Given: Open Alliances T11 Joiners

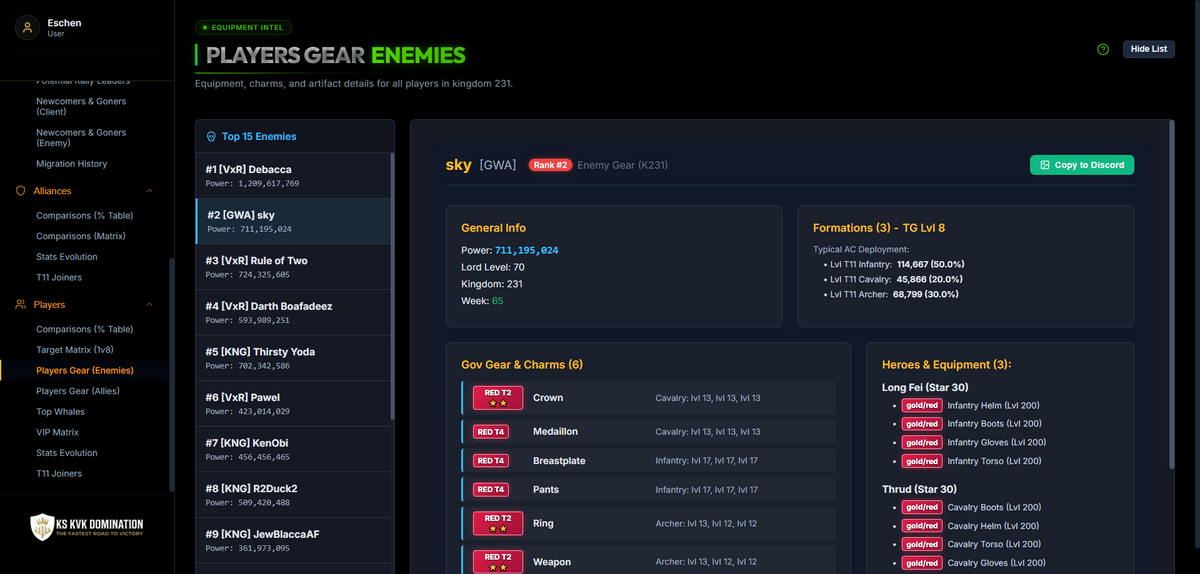Looking at the screenshot, I should pos(59,277).
